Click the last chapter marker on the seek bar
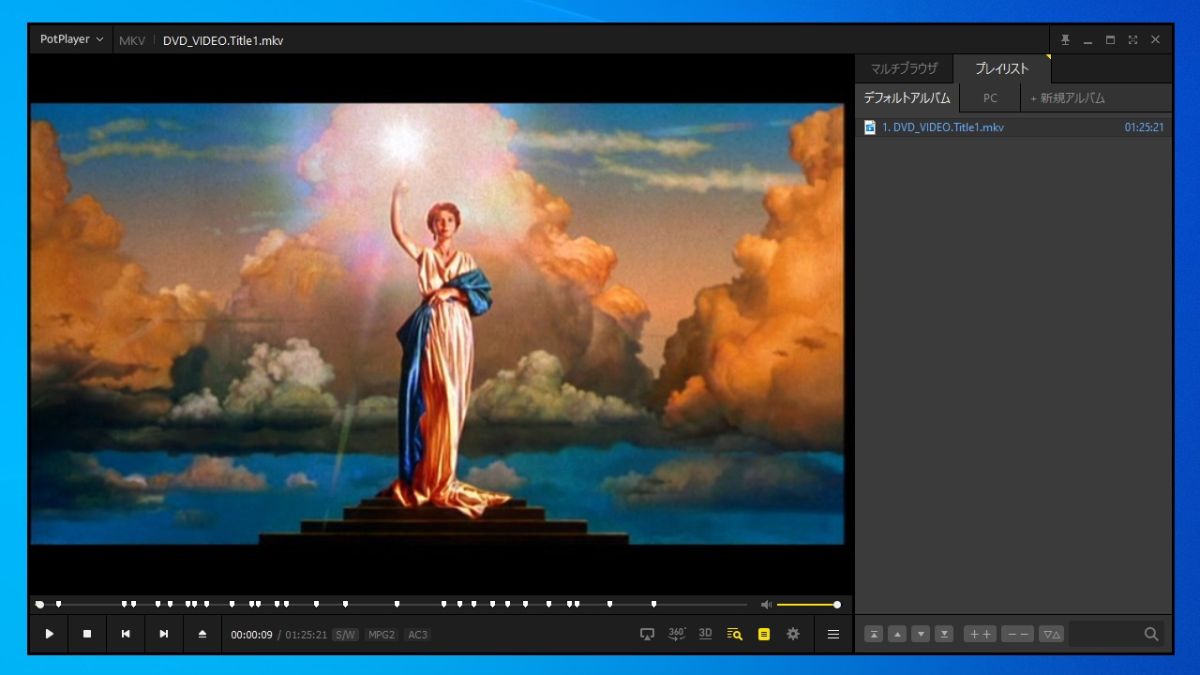 tap(654, 604)
